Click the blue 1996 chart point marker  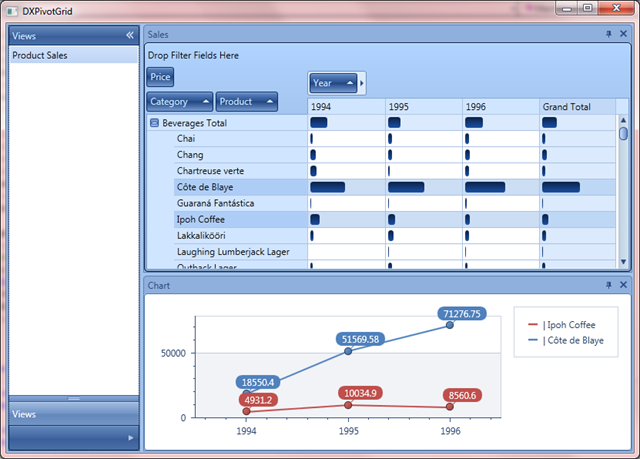[450, 325]
